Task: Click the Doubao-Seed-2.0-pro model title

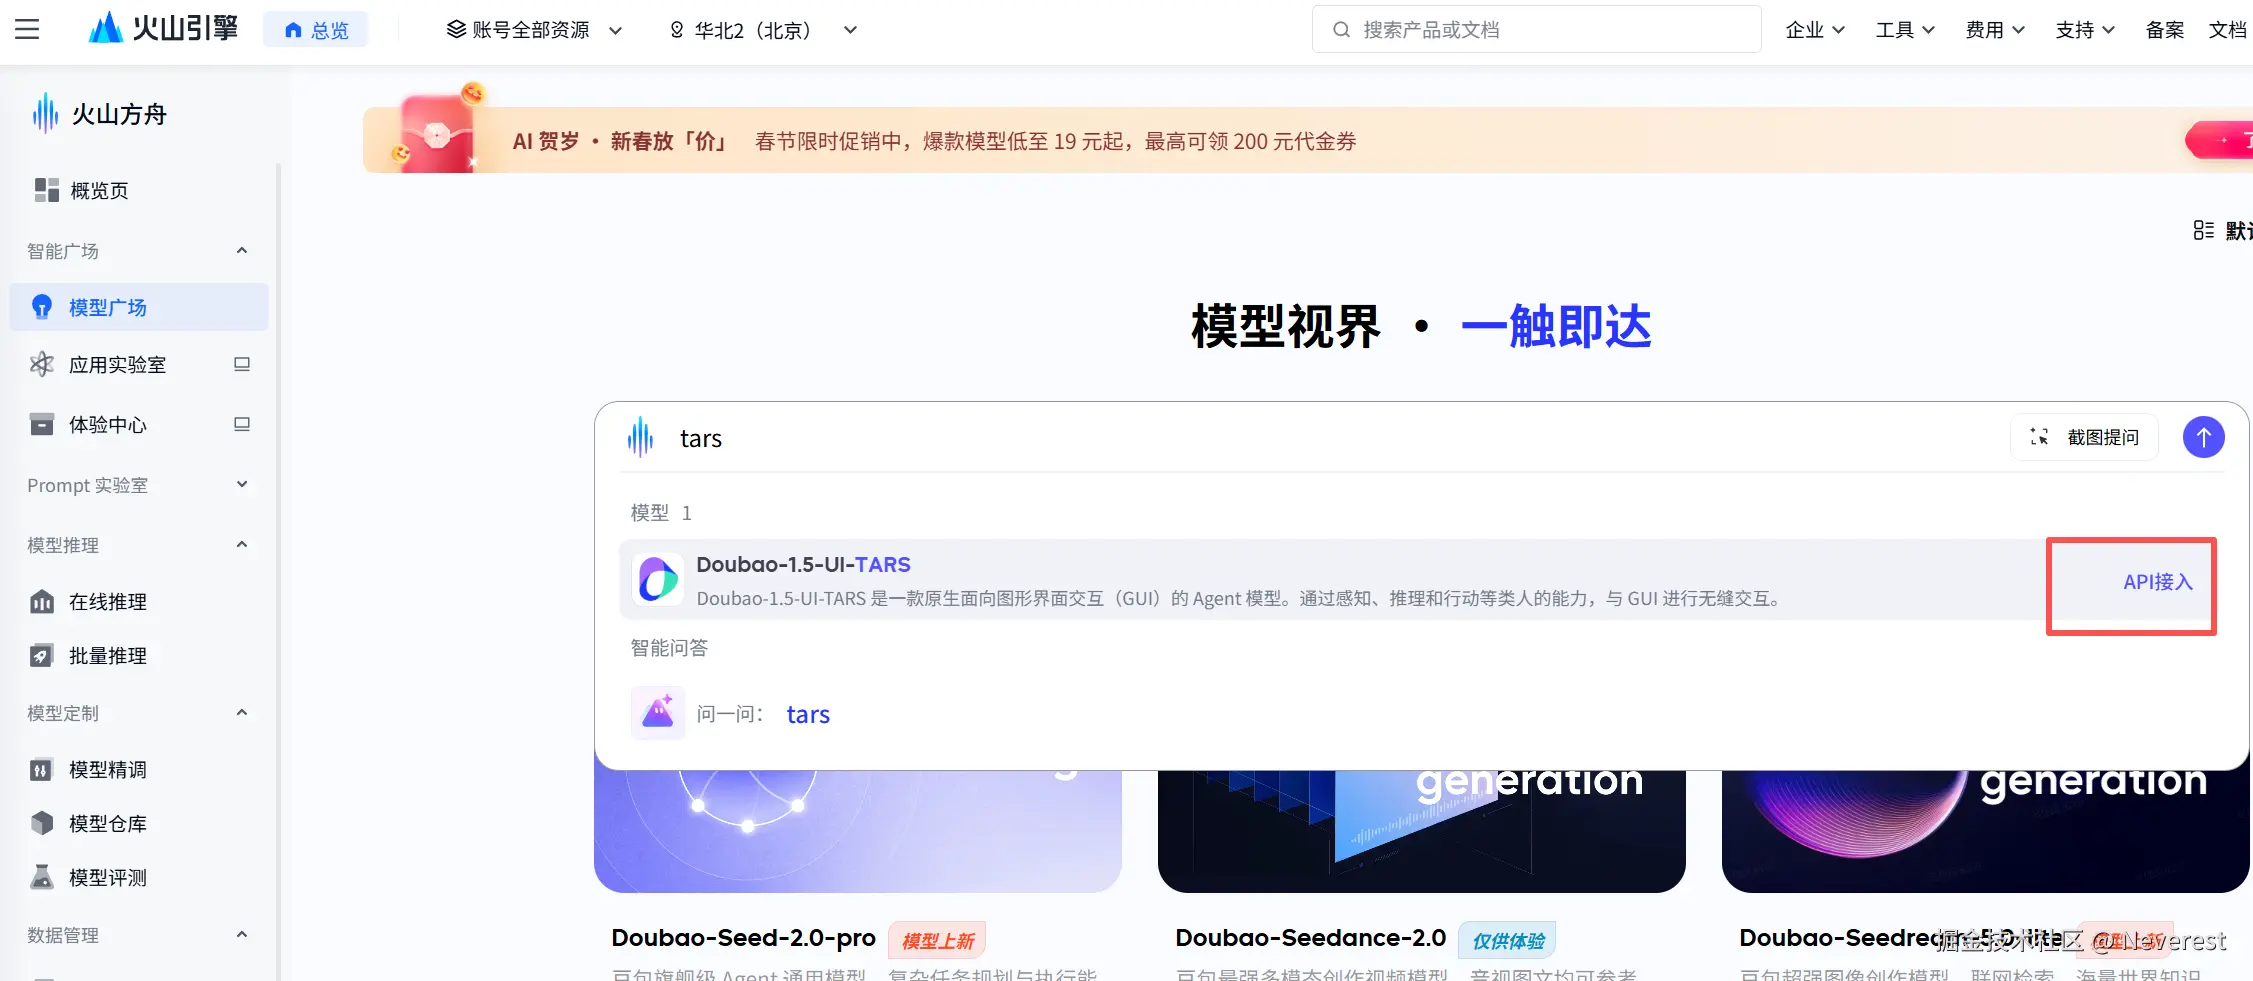Action: (743, 938)
